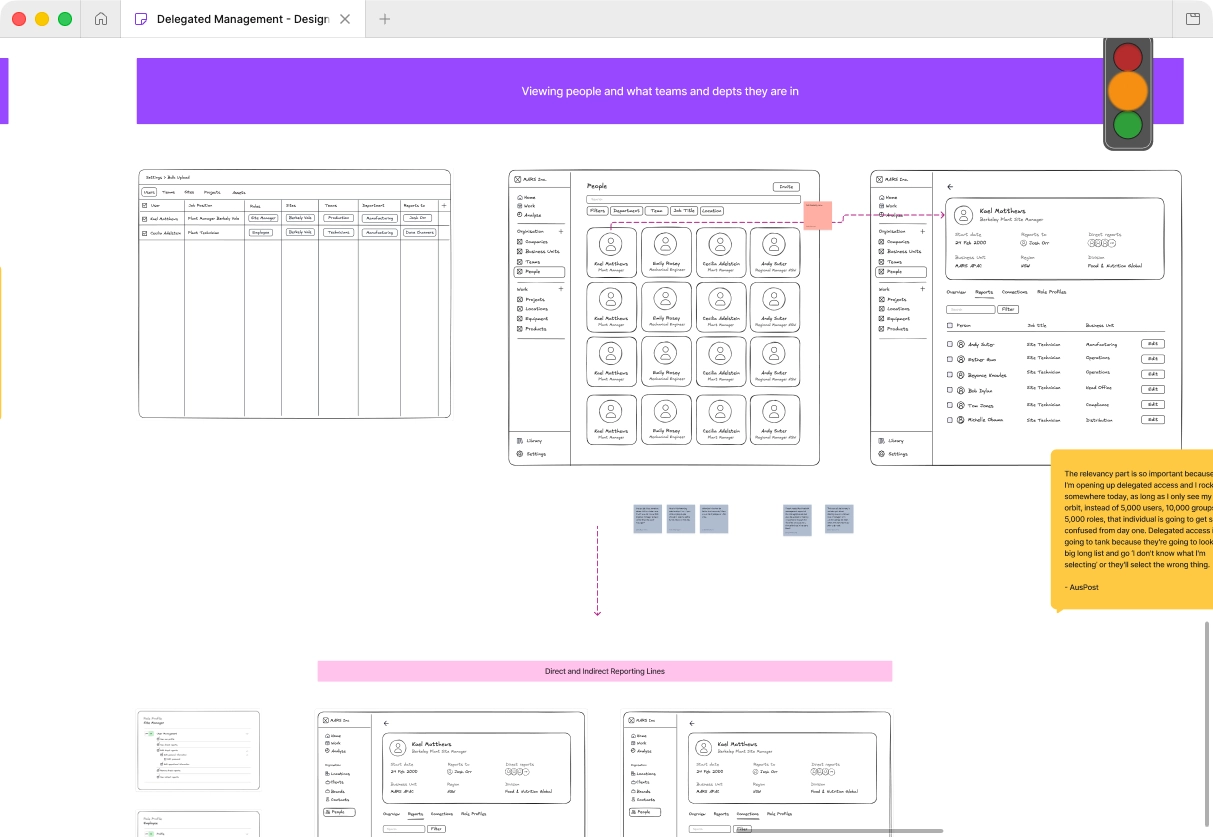Image resolution: width=1213 pixels, height=837 pixels.
Task: Check the Bob Dylan row checkbox
Action: [x=950, y=390]
